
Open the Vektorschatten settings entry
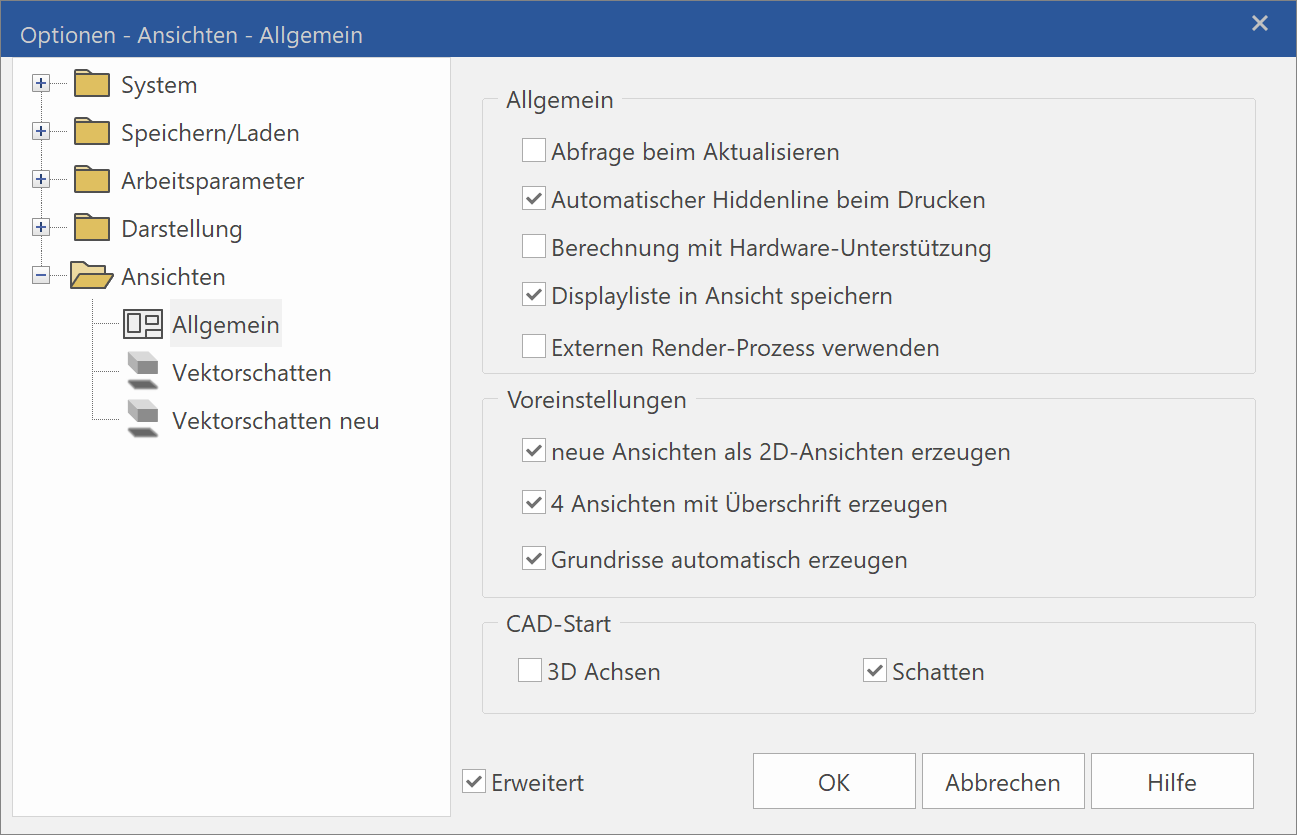[x=252, y=373]
